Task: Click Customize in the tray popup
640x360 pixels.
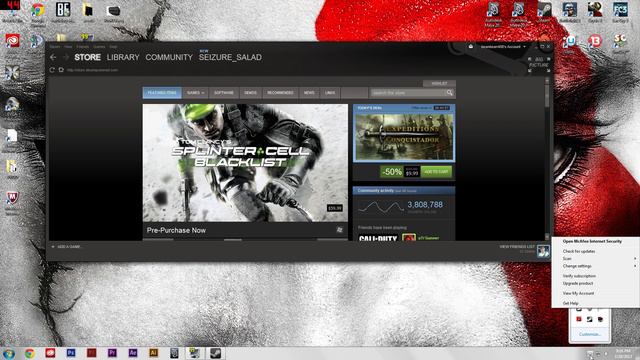Action: pos(590,334)
